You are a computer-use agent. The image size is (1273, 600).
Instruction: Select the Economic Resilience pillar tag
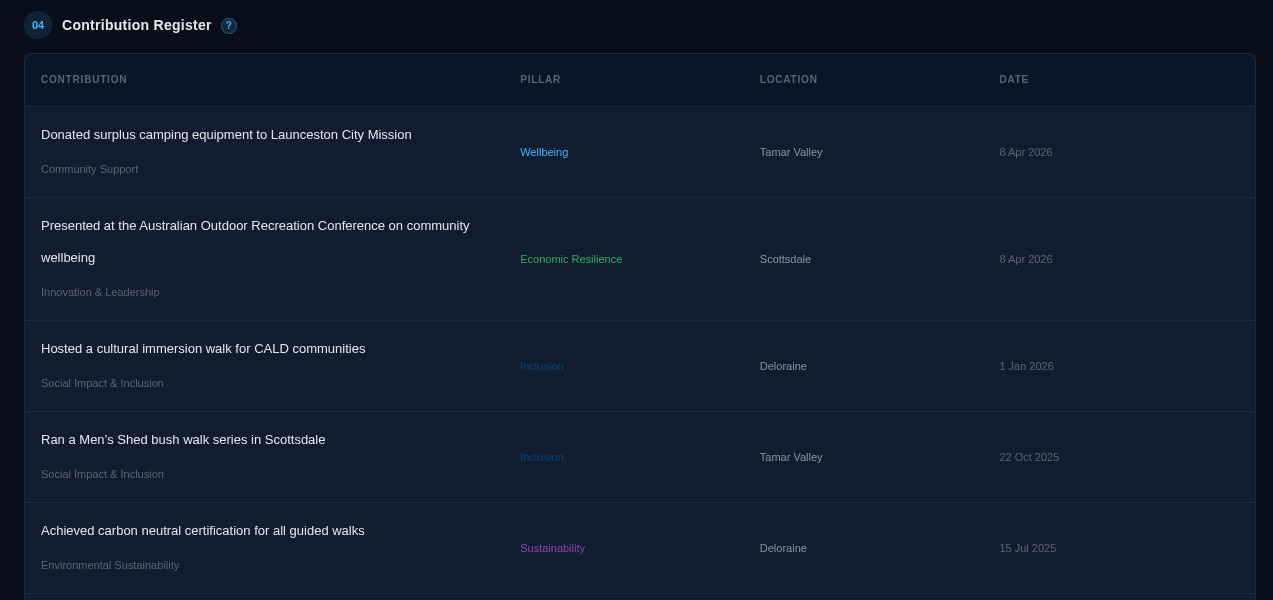coord(571,259)
